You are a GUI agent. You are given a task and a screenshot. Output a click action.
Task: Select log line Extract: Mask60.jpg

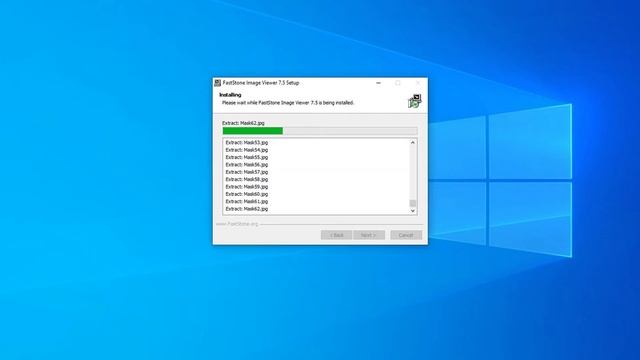[x=247, y=194]
